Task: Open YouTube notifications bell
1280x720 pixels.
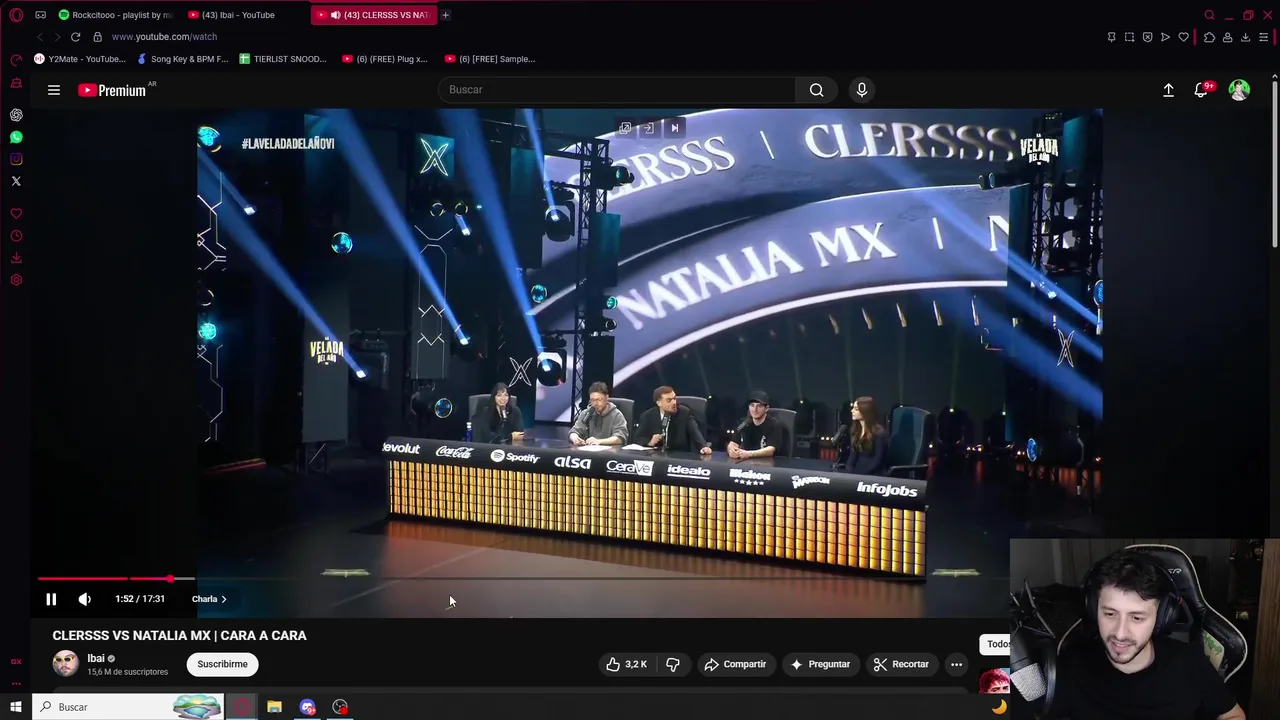Action: point(1201,90)
